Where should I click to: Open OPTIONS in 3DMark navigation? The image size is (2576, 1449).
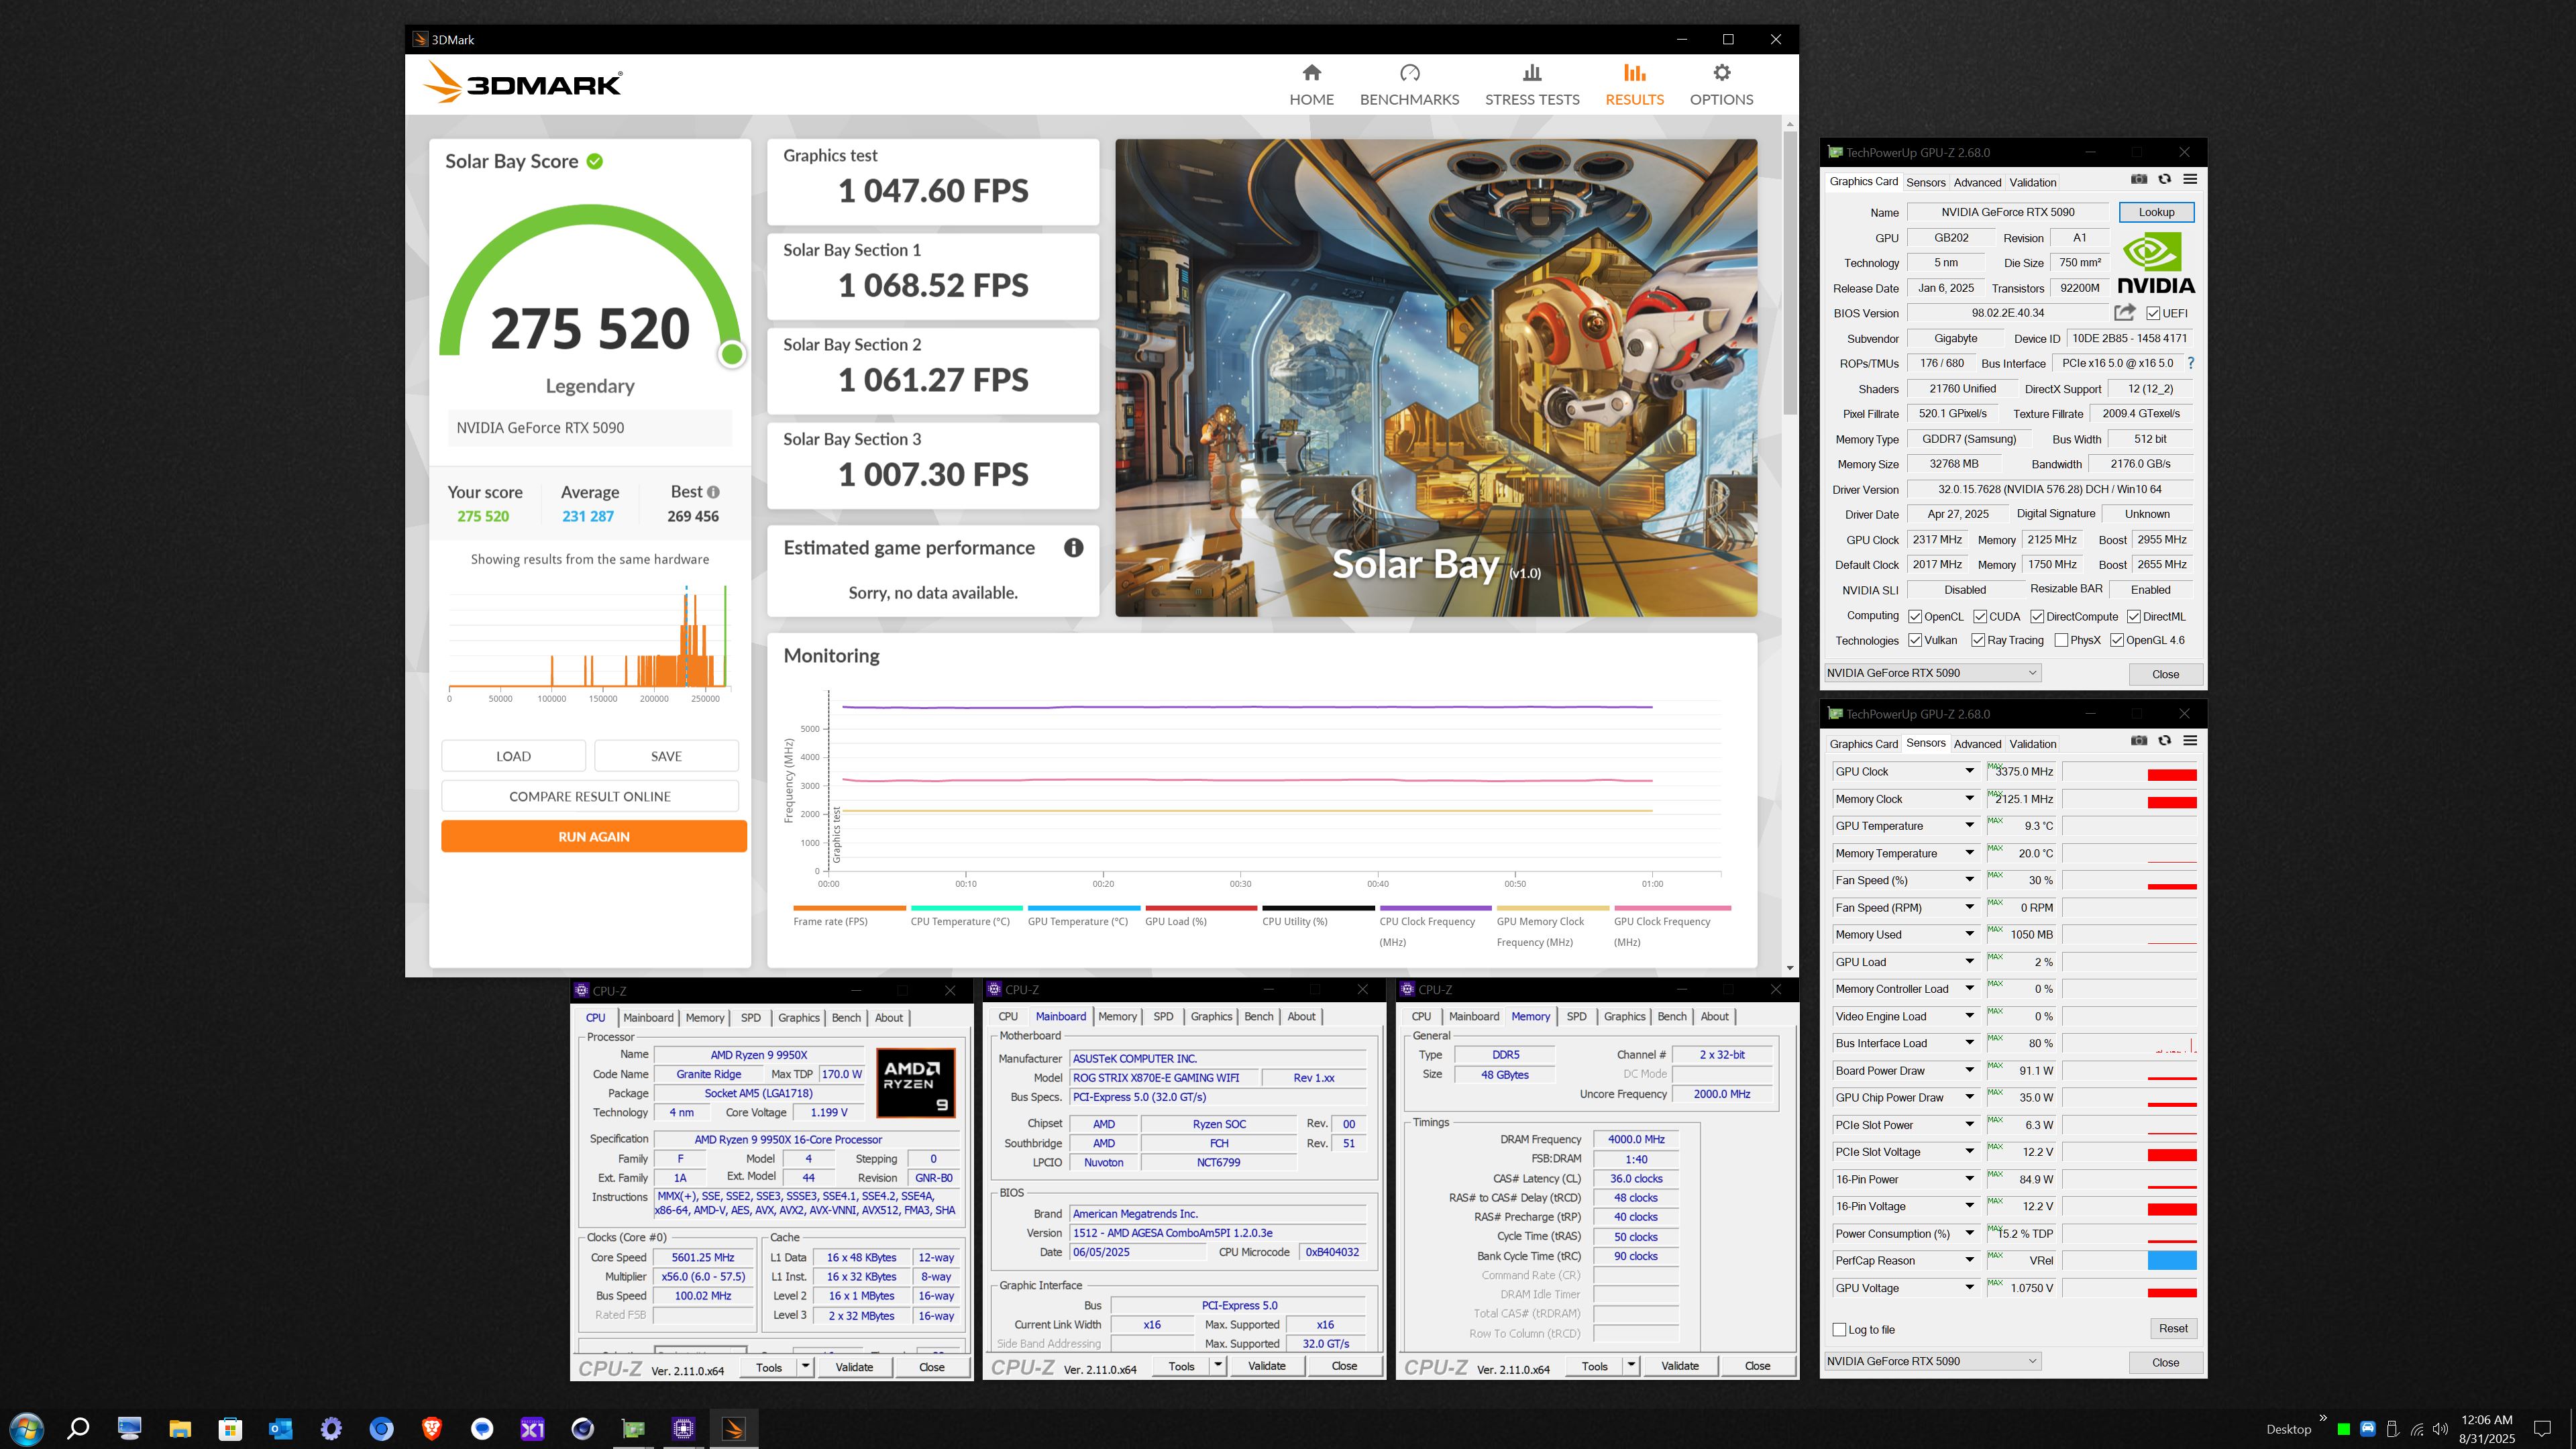pyautogui.click(x=1721, y=84)
